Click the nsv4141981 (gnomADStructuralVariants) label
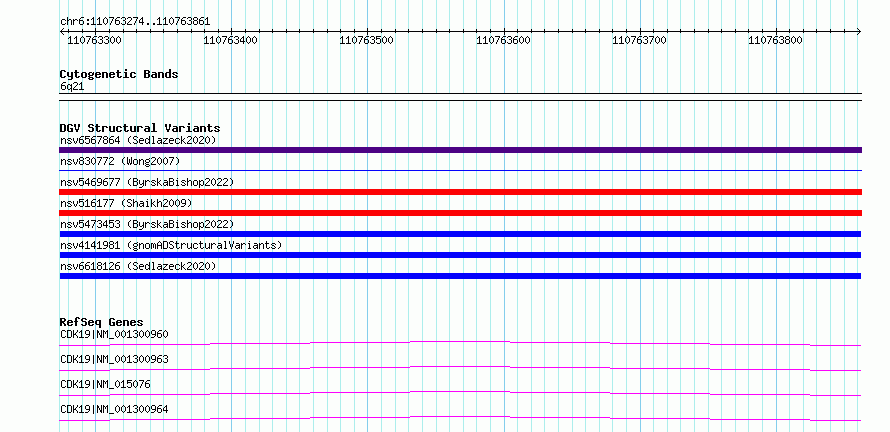The height and width of the screenshot is (432, 890). click(171, 245)
